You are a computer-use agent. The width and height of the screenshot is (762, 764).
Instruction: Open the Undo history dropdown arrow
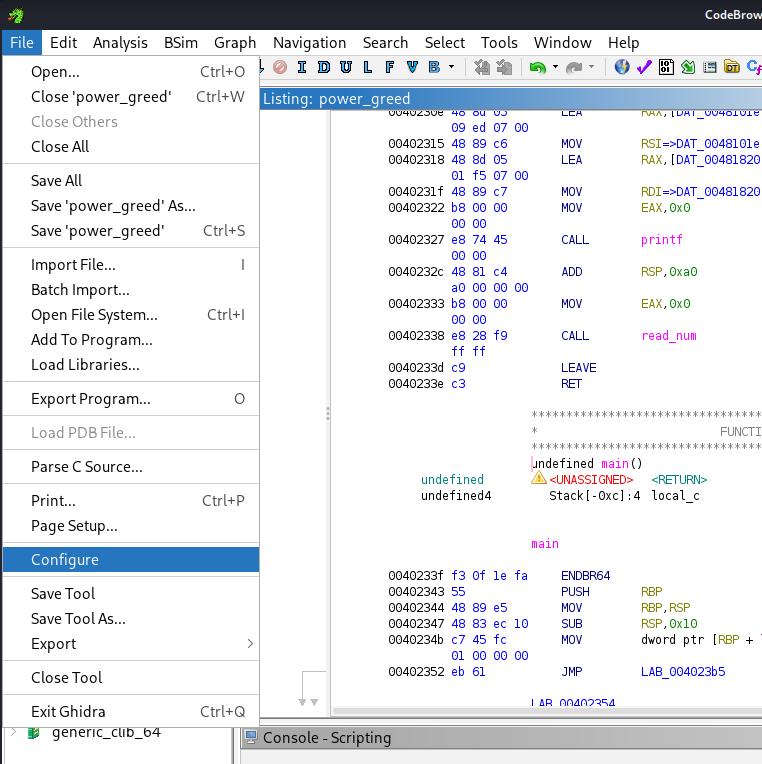pyautogui.click(x=554, y=67)
